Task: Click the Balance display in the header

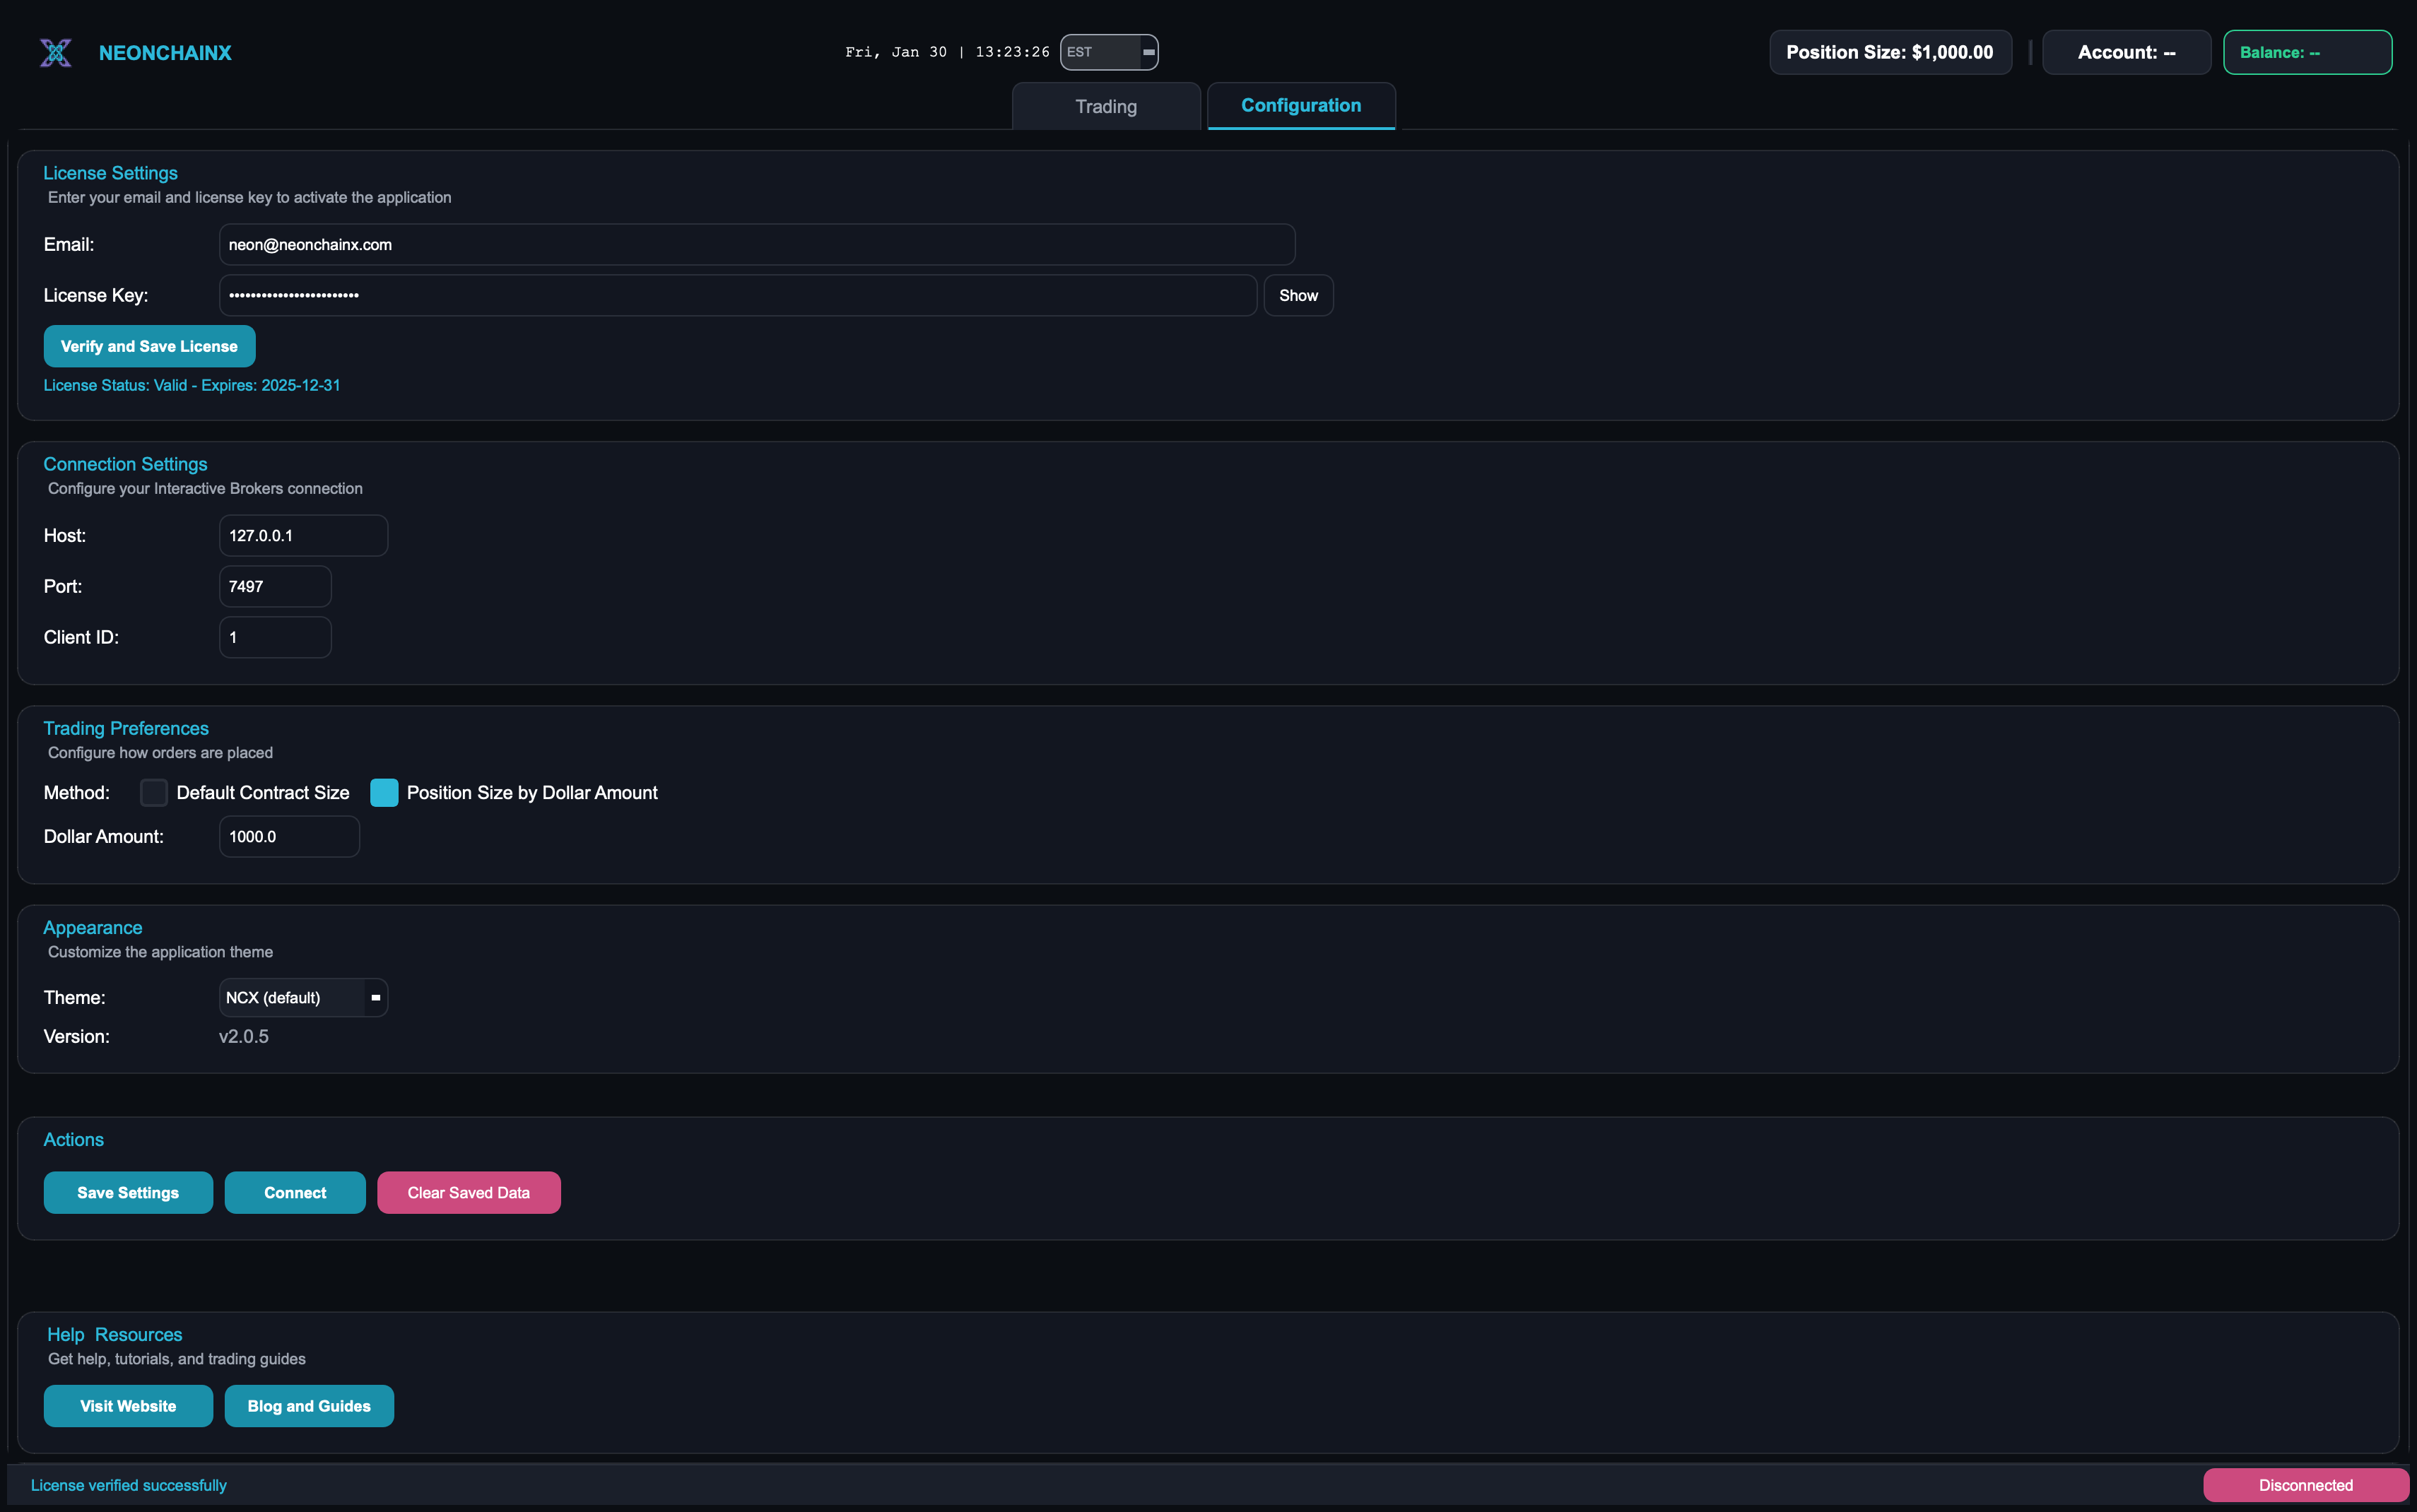Action: [x=2307, y=51]
